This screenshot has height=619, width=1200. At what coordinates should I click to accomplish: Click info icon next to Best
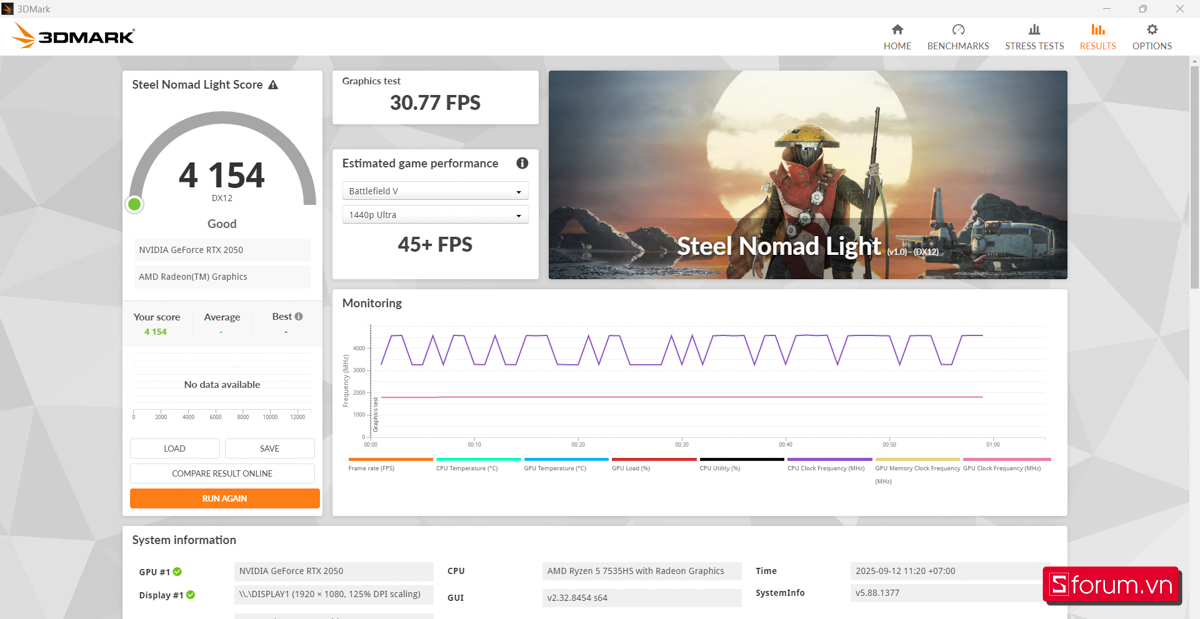(x=299, y=316)
